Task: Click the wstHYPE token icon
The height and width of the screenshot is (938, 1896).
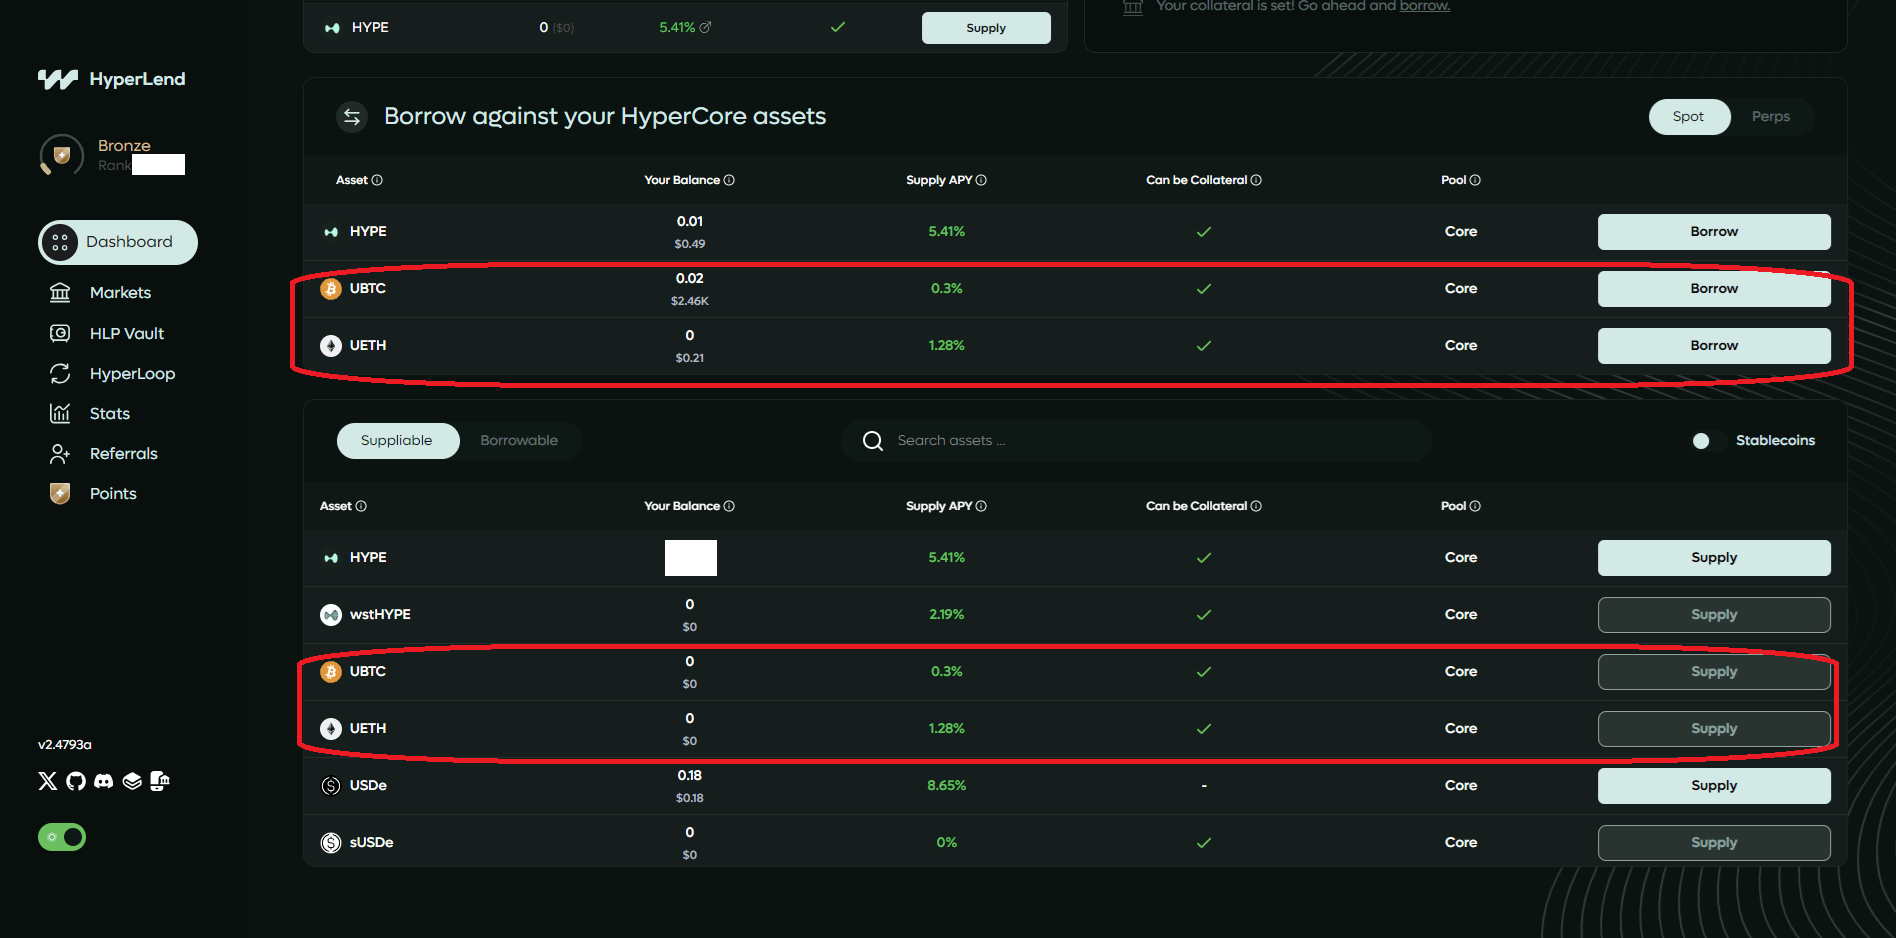Action: [x=331, y=615]
